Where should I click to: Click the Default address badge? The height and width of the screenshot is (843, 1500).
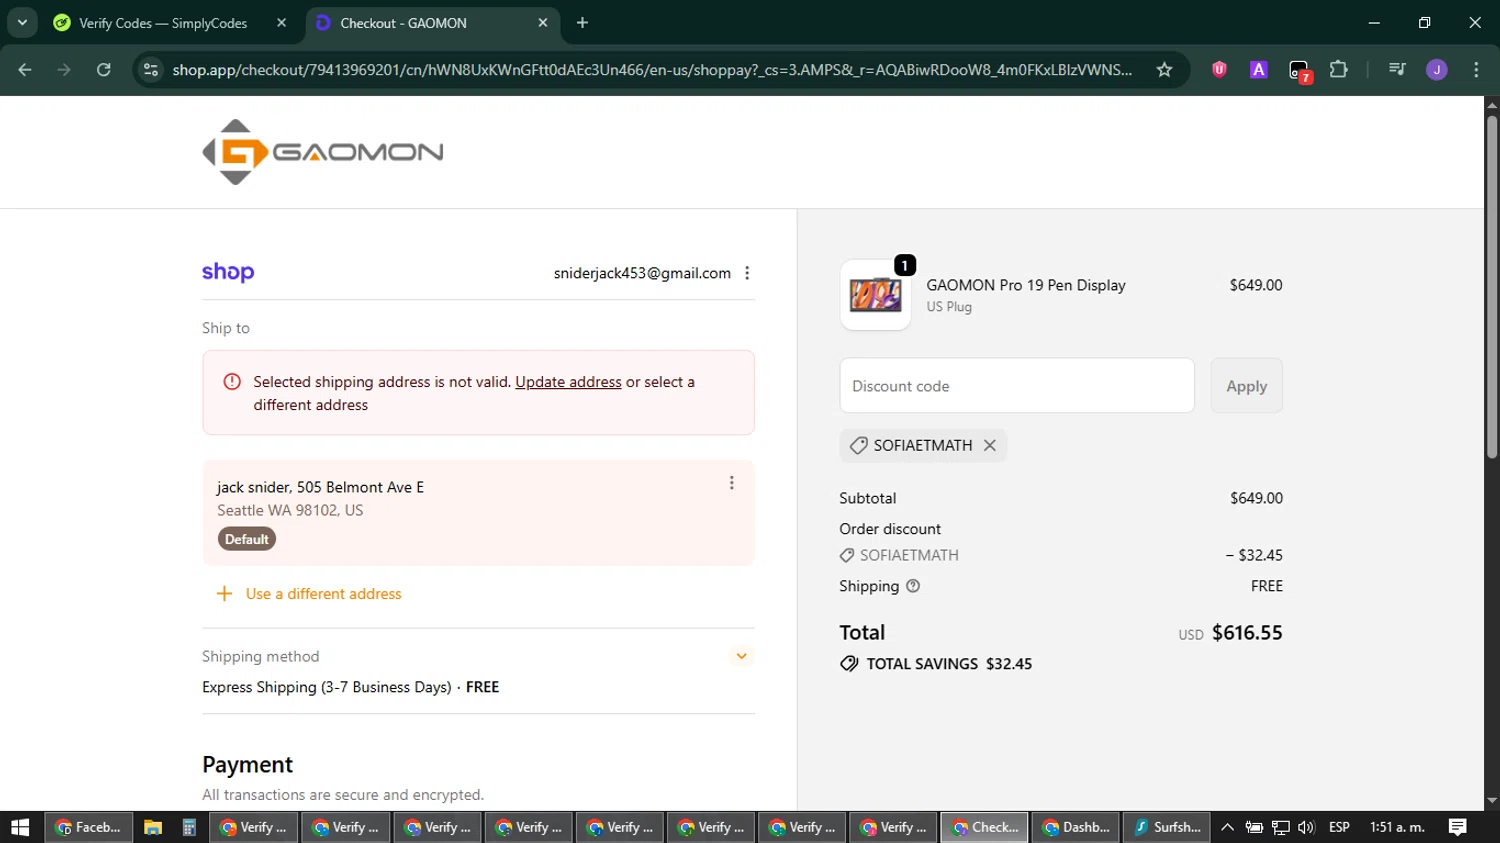247,539
